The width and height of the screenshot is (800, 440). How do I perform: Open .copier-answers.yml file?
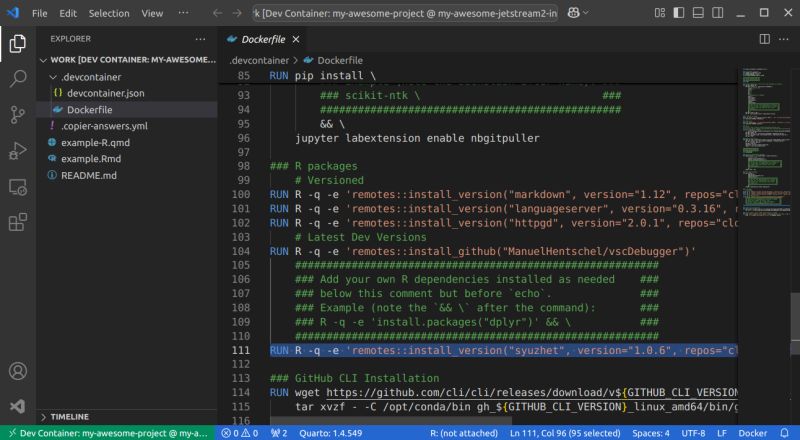point(128,126)
